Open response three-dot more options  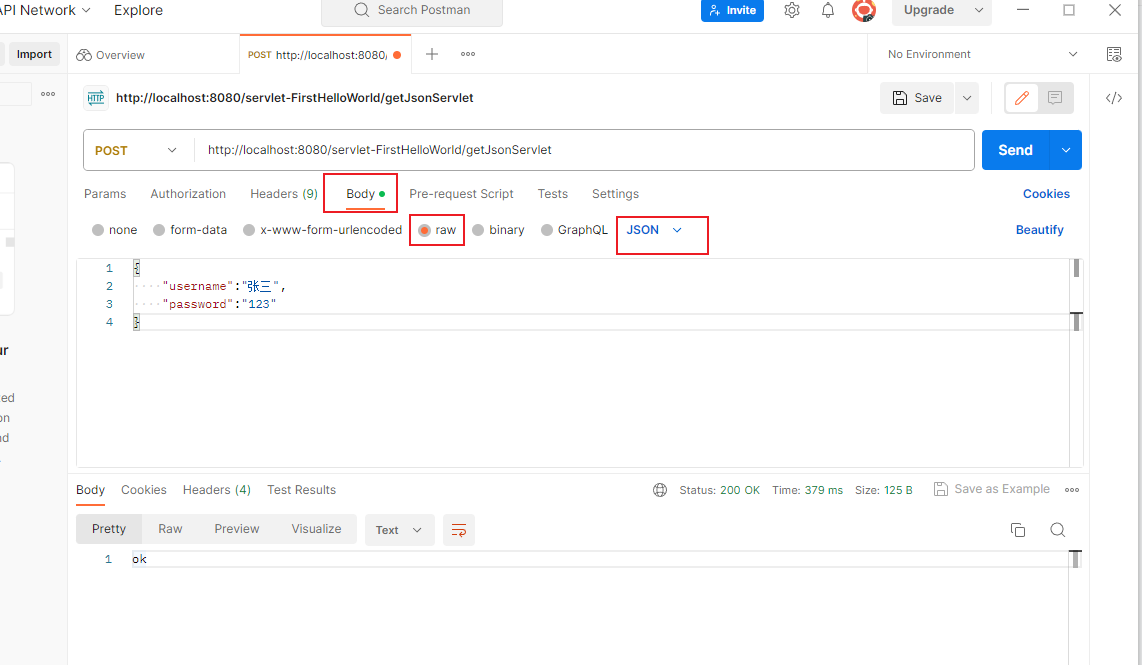[1072, 490]
